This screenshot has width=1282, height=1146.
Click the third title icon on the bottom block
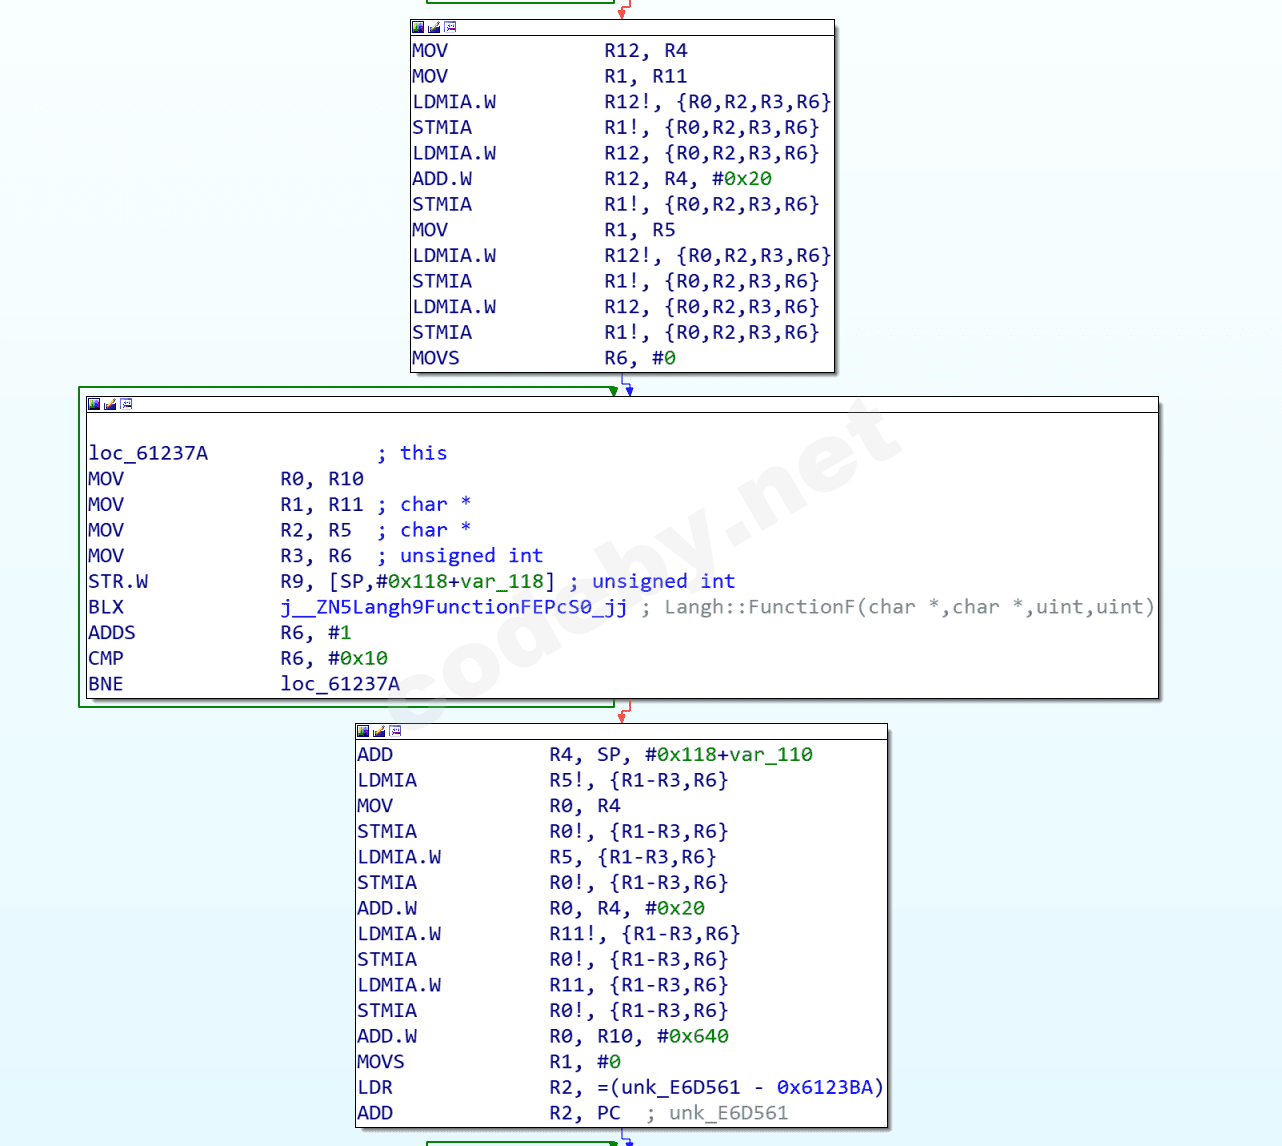[x=395, y=731]
